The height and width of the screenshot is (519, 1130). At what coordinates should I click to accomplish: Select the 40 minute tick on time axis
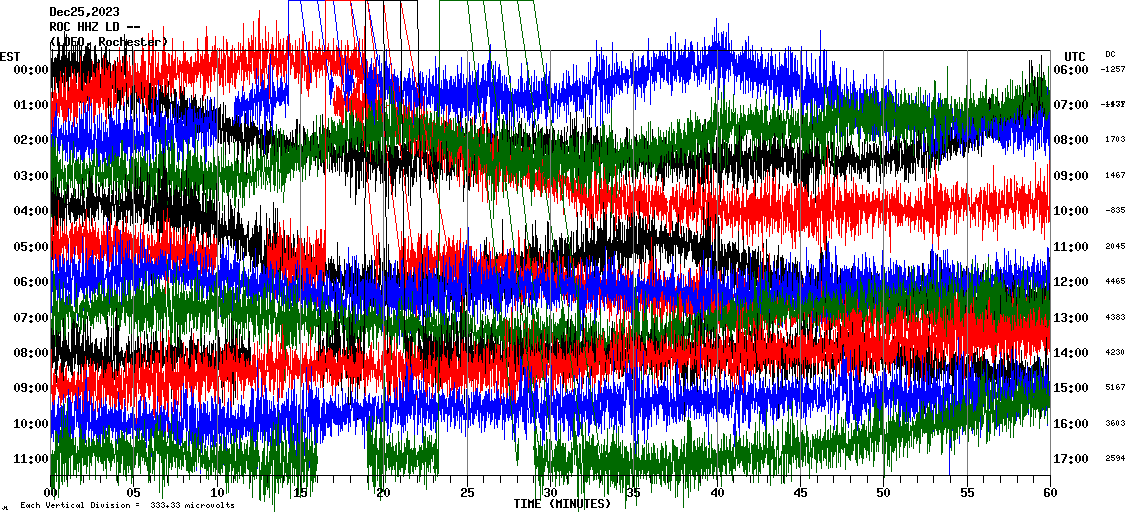click(x=716, y=493)
